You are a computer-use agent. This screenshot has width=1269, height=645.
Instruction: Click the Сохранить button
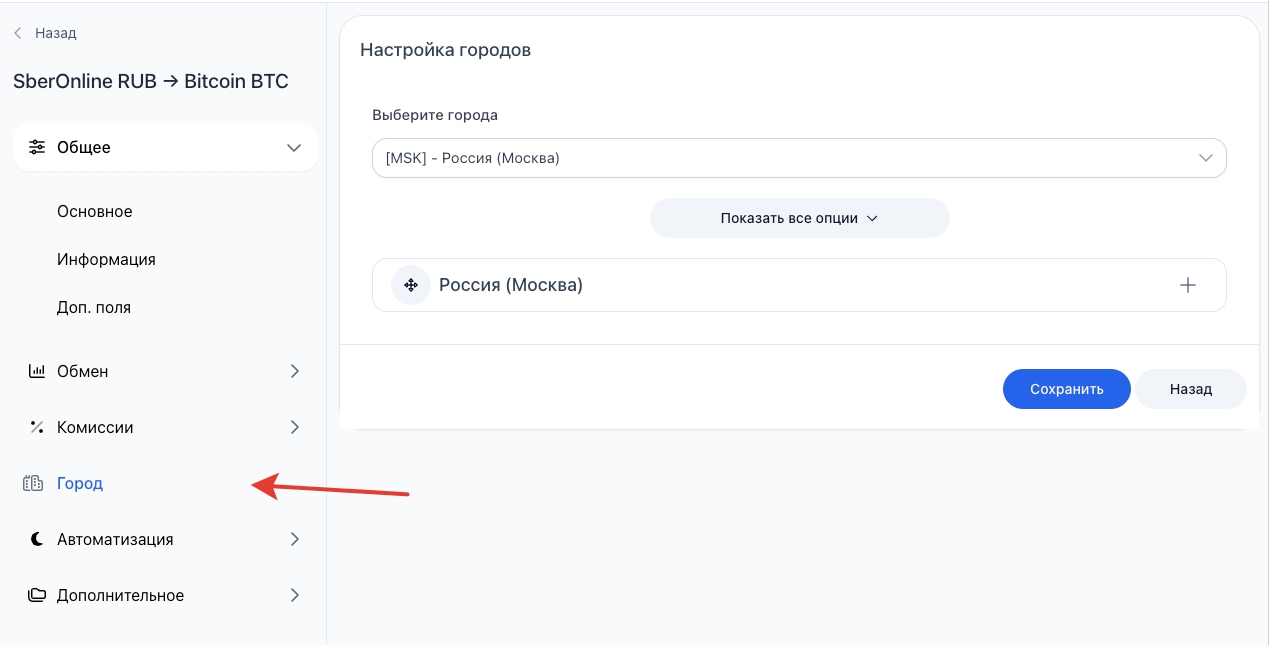[x=1066, y=389]
